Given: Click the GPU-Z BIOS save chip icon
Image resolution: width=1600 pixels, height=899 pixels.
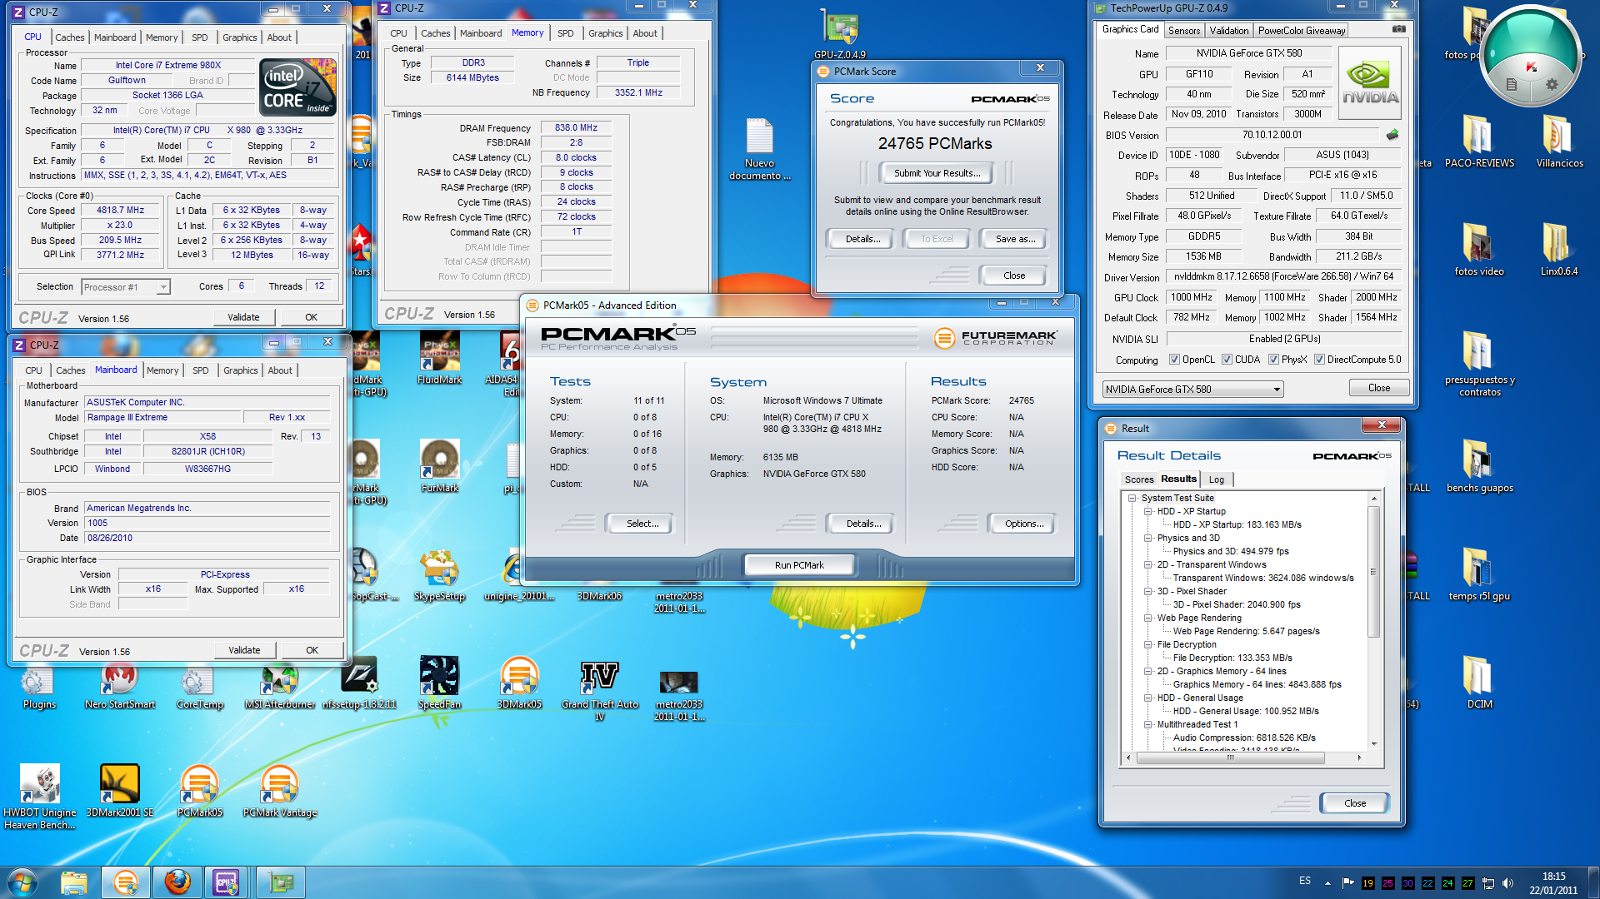Looking at the screenshot, I should click(x=1392, y=134).
